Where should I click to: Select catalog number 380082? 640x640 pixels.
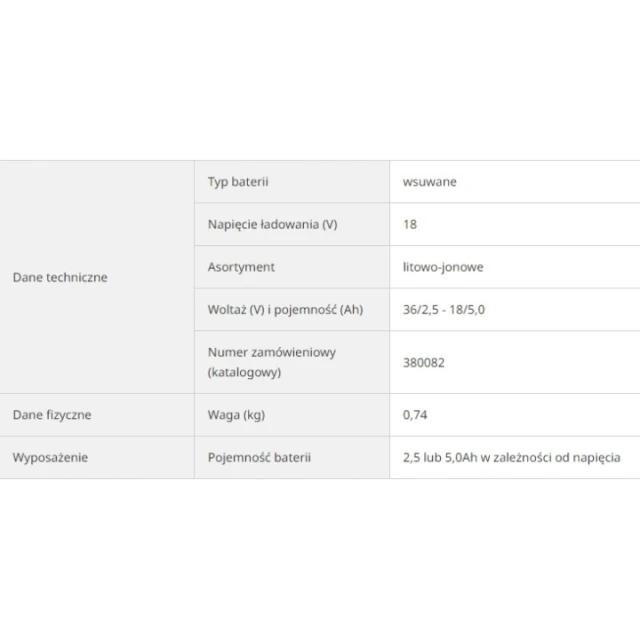click(x=424, y=362)
